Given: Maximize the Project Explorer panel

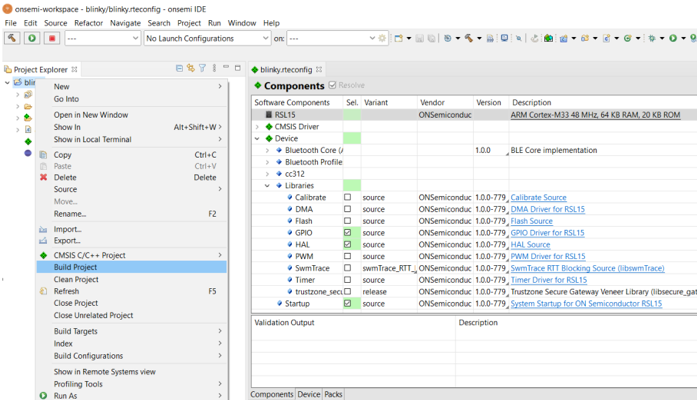Looking at the screenshot, I should 238,68.
